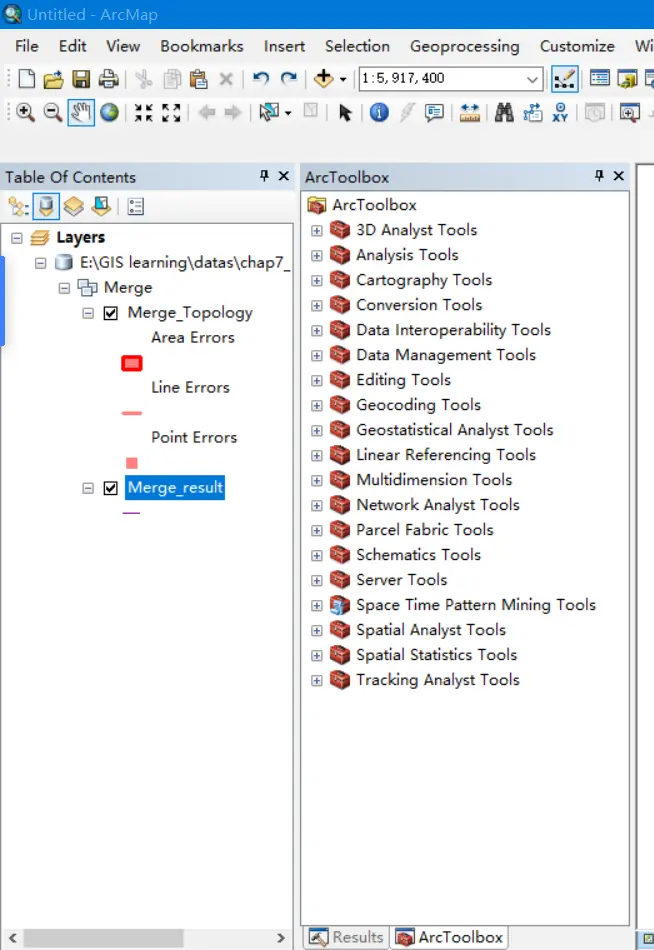654x950 pixels.
Task: Select the Network Analyst Tools toolbox
Action: click(x=438, y=505)
